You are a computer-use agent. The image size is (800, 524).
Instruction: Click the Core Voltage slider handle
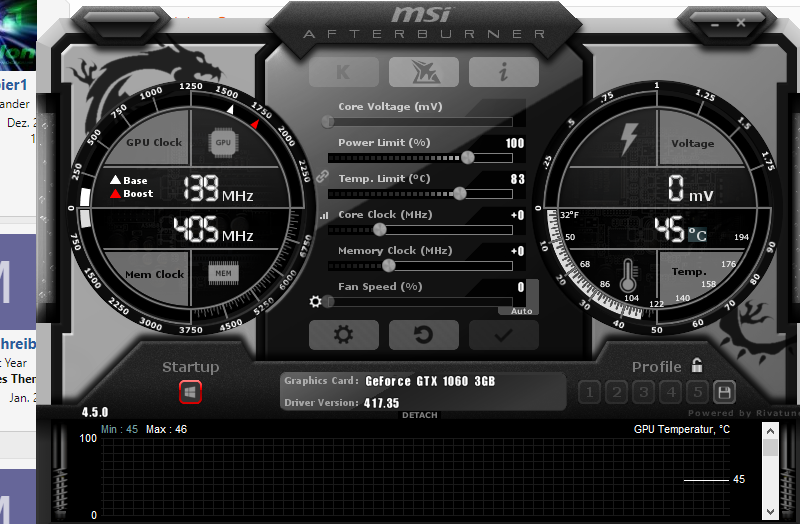[328, 121]
